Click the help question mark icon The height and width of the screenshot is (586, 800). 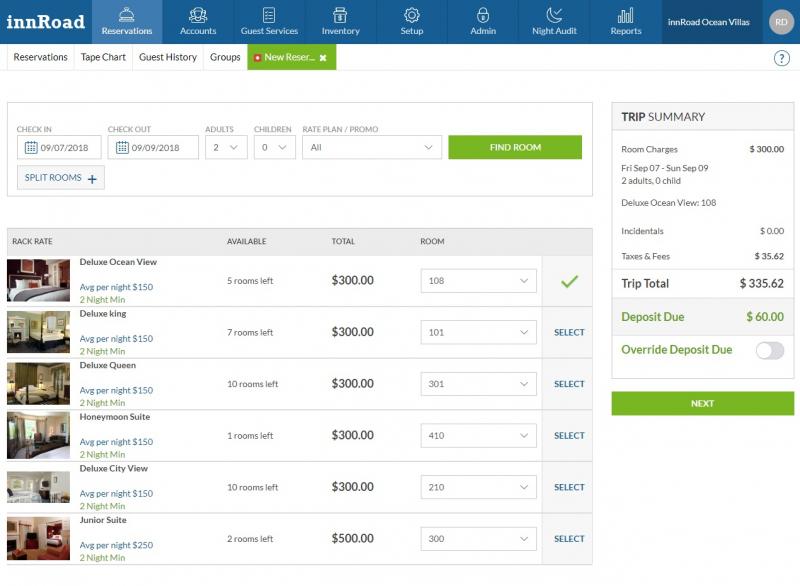point(781,58)
